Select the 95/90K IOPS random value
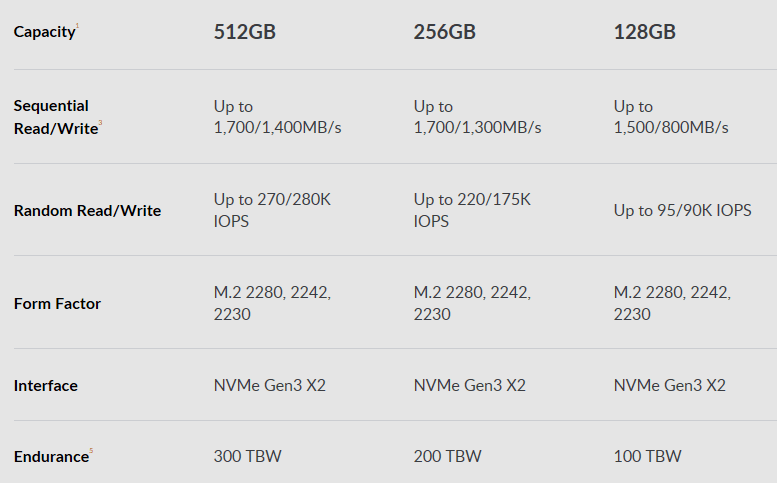The height and width of the screenshot is (483, 777). (x=682, y=211)
